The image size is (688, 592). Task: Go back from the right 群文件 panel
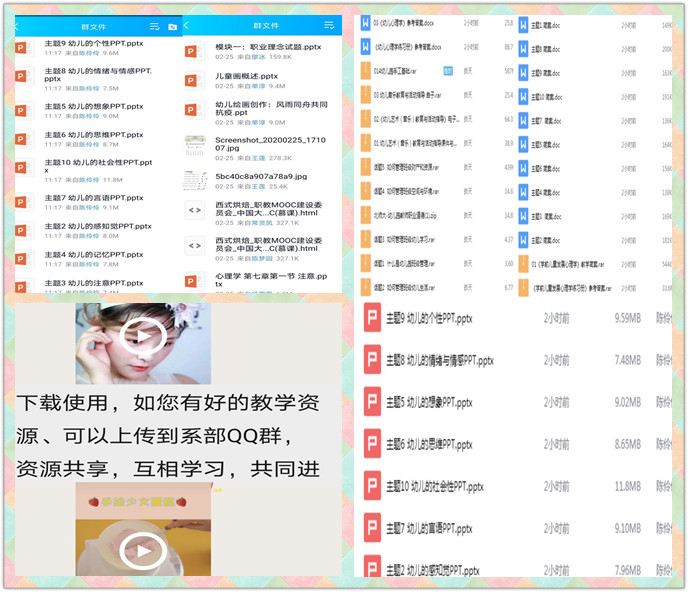point(187,25)
